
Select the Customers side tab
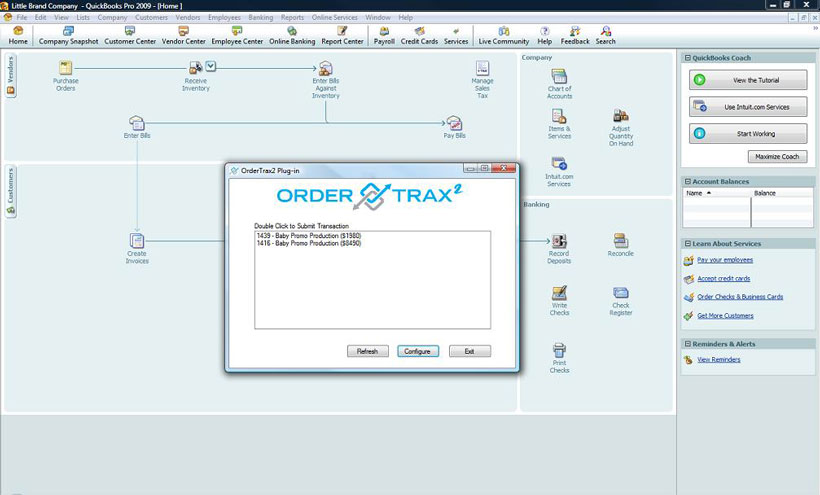pyautogui.click(x=10, y=192)
